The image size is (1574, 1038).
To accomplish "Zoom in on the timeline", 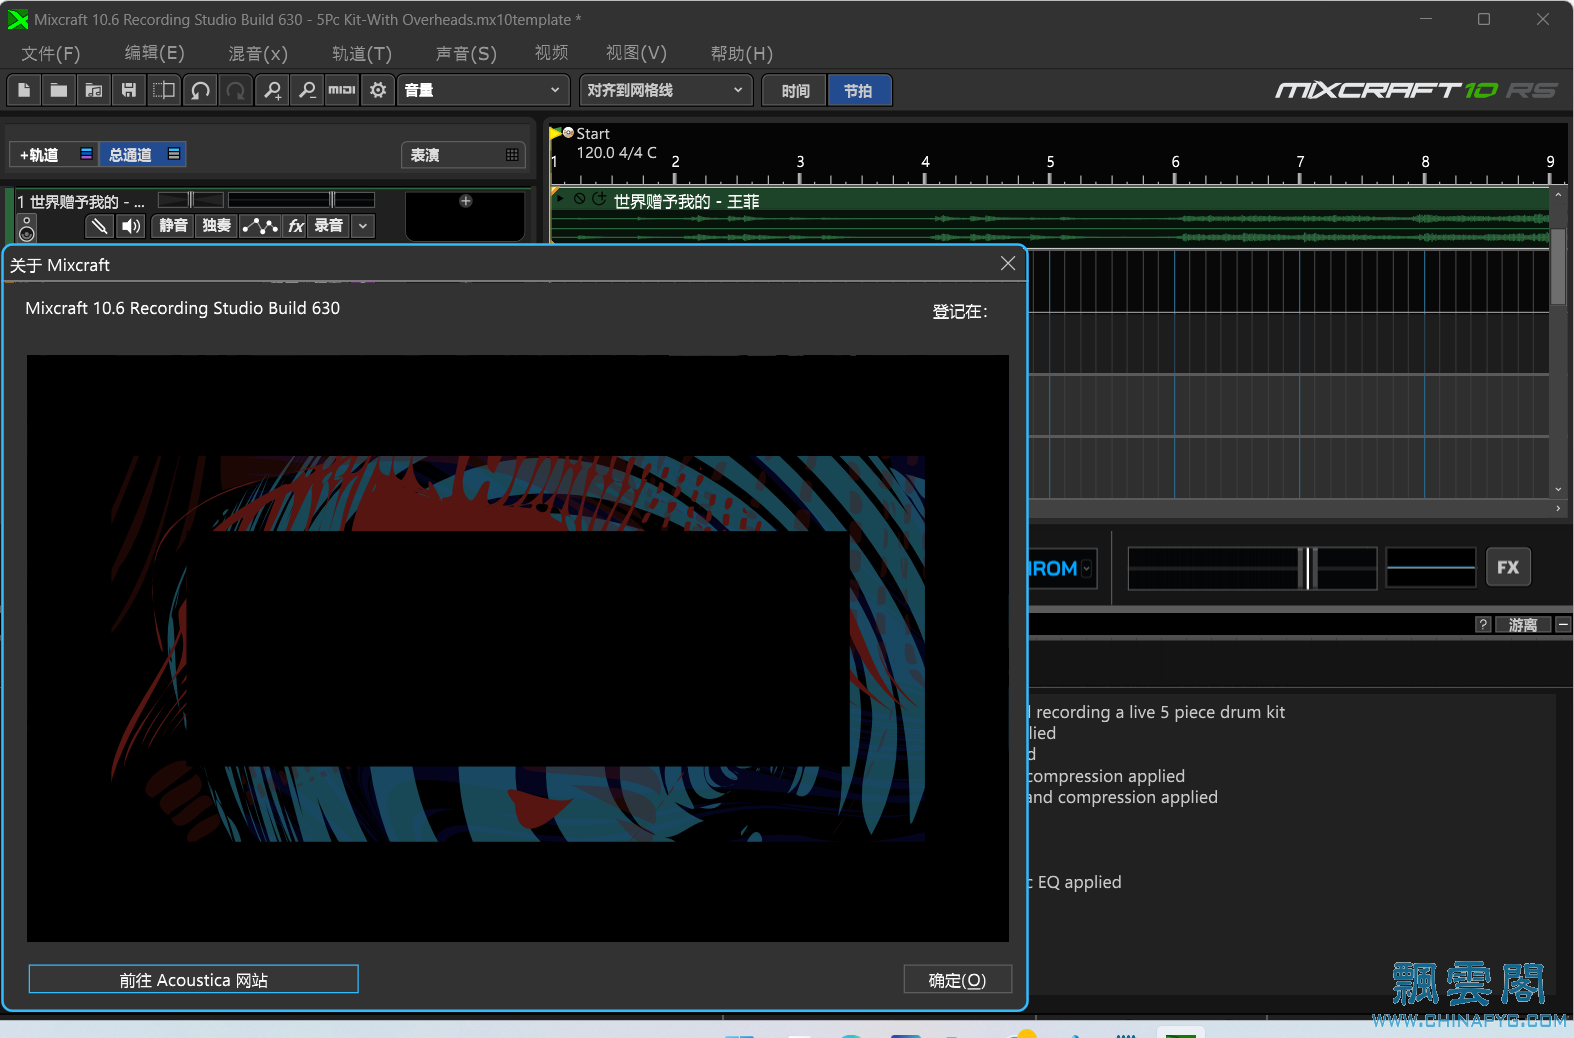I will [x=272, y=90].
